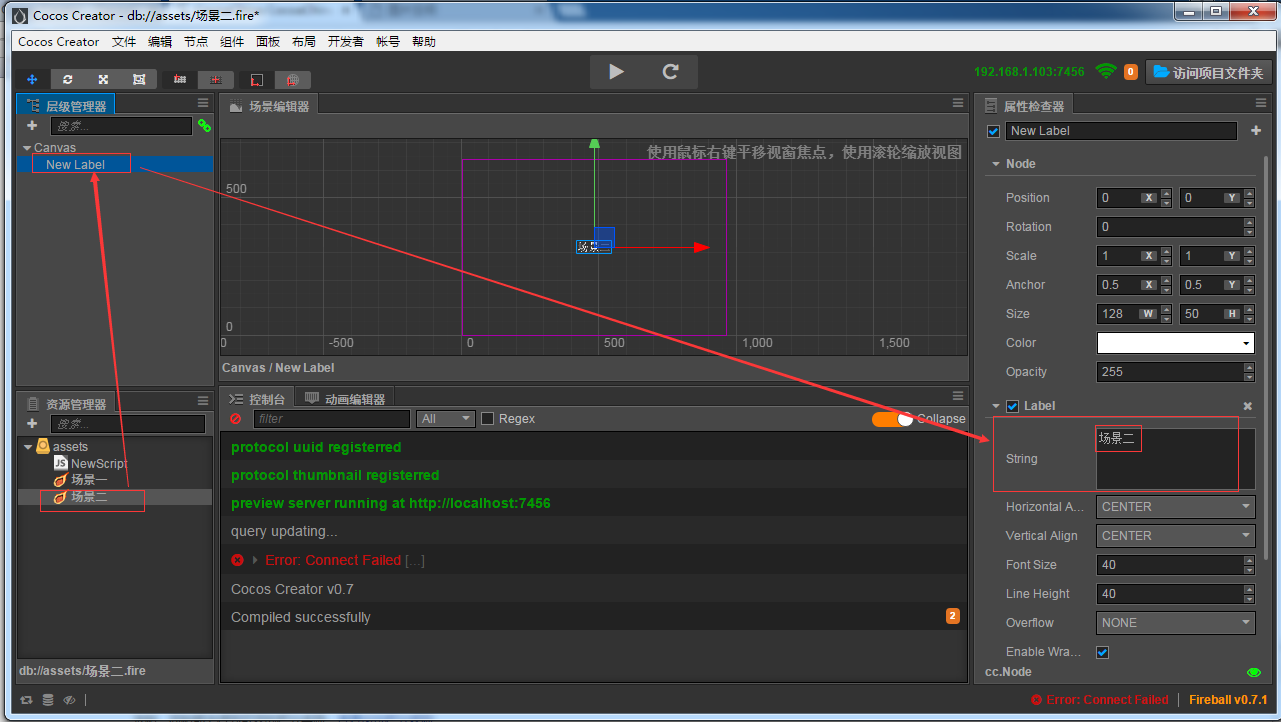The image size is (1281, 722).
Task: Collapse the Node section in inspector
Action: tap(996, 164)
